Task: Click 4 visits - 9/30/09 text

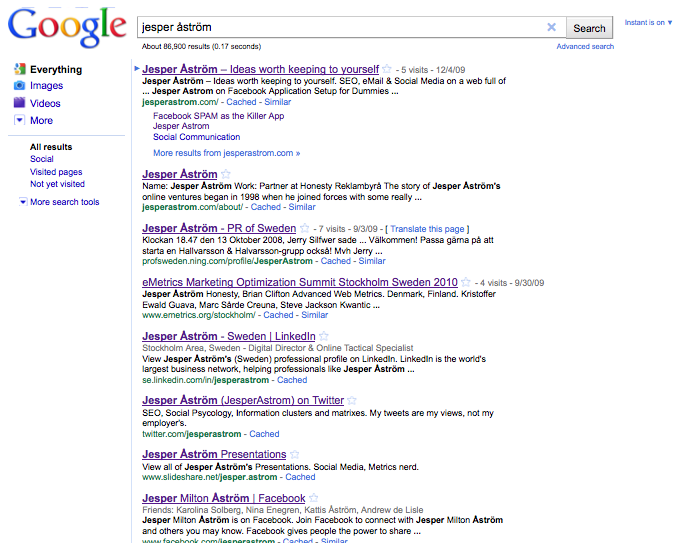Action: (512, 283)
